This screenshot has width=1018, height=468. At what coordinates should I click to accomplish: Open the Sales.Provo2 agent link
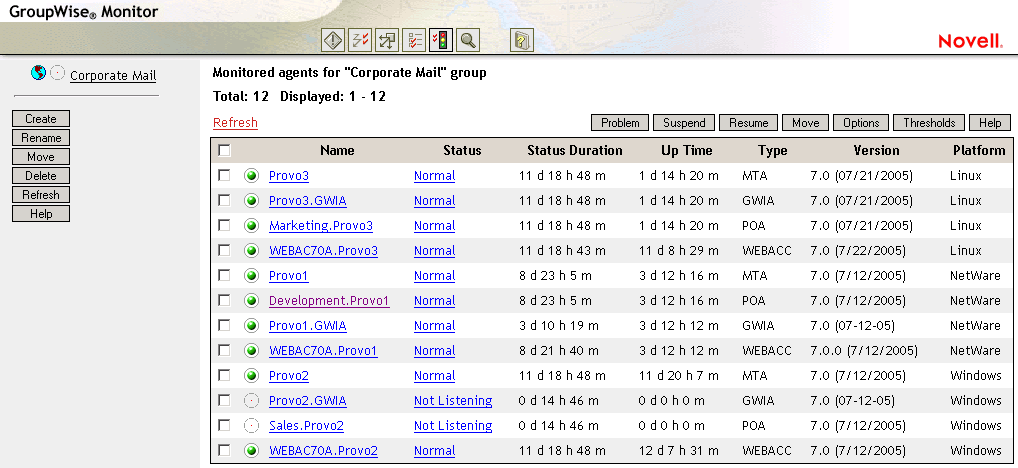tap(306, 426)
